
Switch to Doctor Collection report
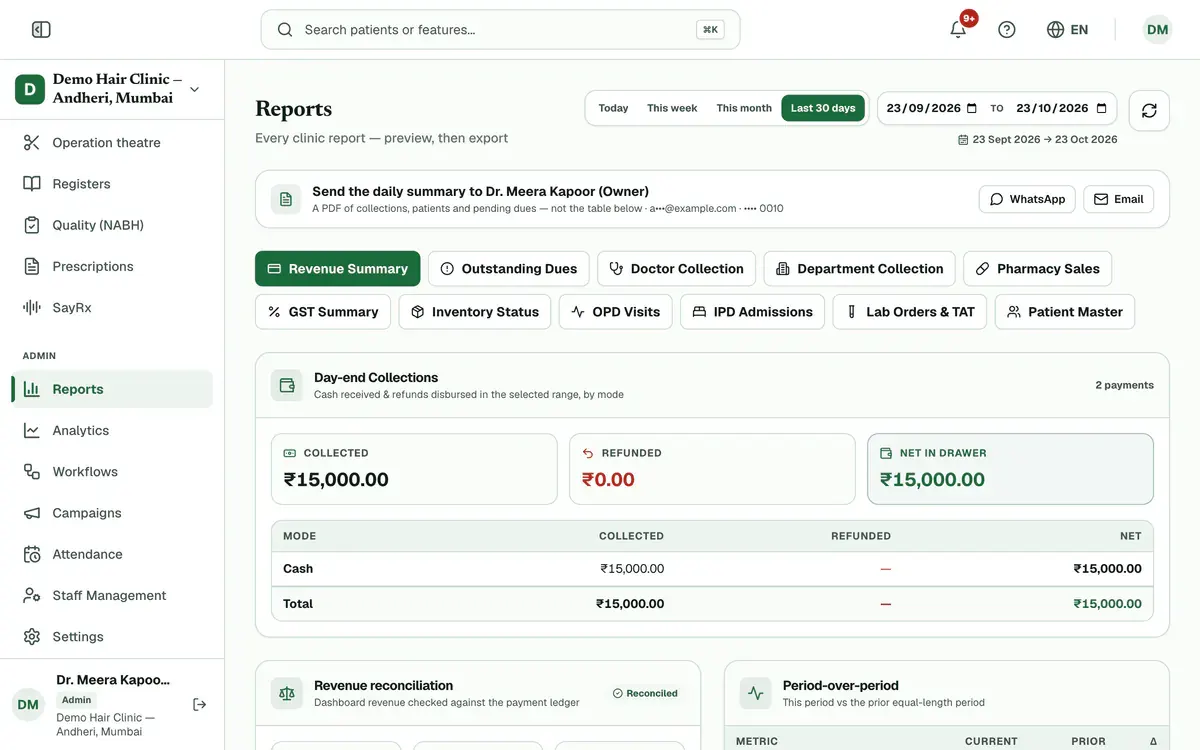pos(677,269)
